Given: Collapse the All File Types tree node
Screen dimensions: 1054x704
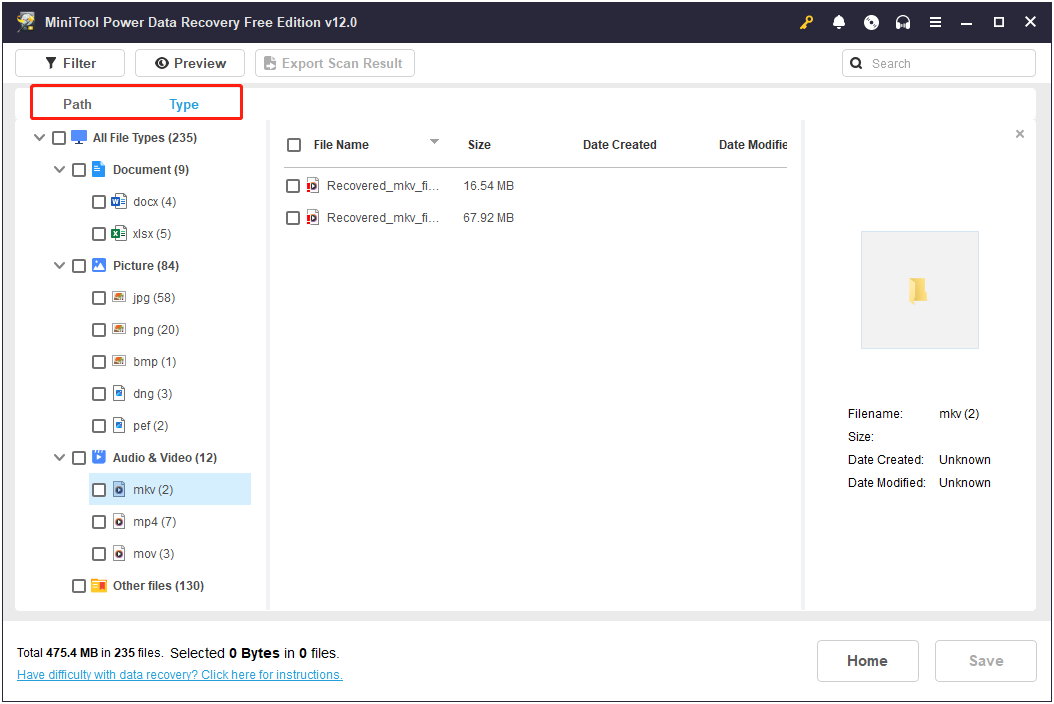Looking at the screenshot, I should point(39,137).
